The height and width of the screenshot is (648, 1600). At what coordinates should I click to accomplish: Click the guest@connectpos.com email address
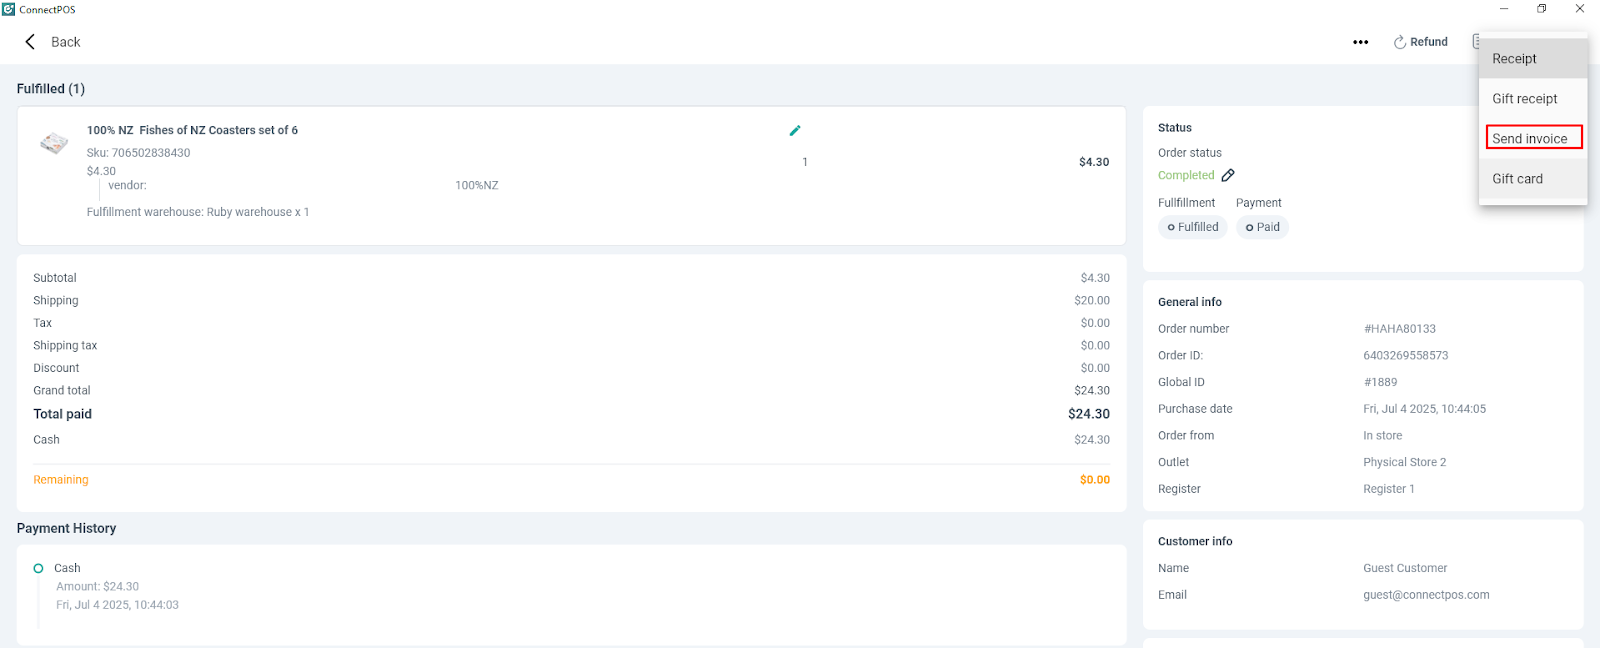1426,595
